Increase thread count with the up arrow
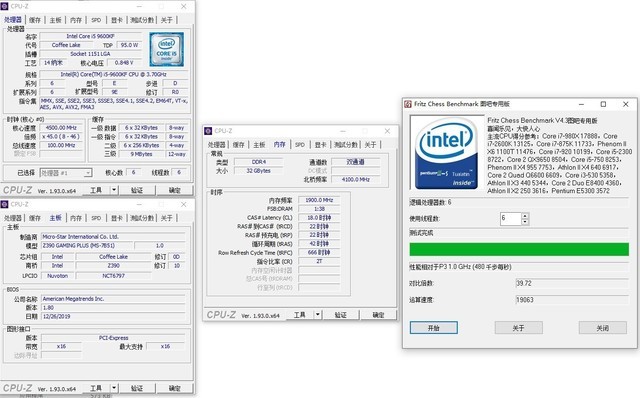This screenshot has height=398, width=640. [525, 216]
